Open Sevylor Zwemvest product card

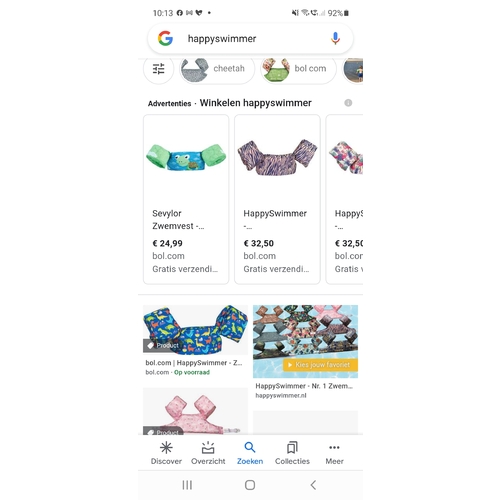click(186, 199)
